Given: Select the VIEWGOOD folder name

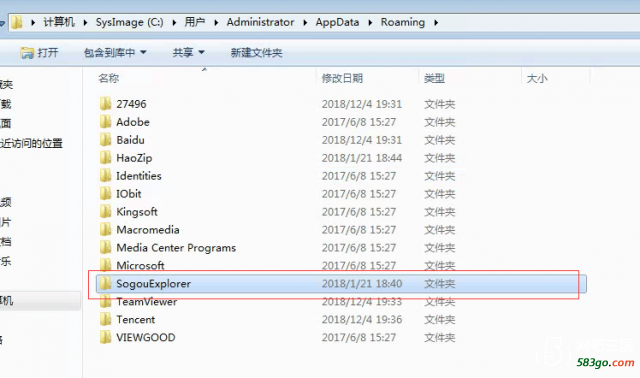Looking at the screenshot, I should coord(146,337).
